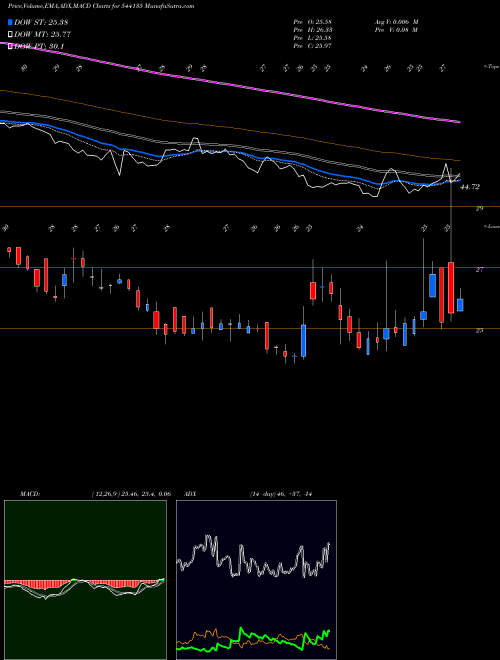Select the 'DOW ST: 25.38' legend text
Viewport: 500px width, 660px height.
tap(41, 22)
